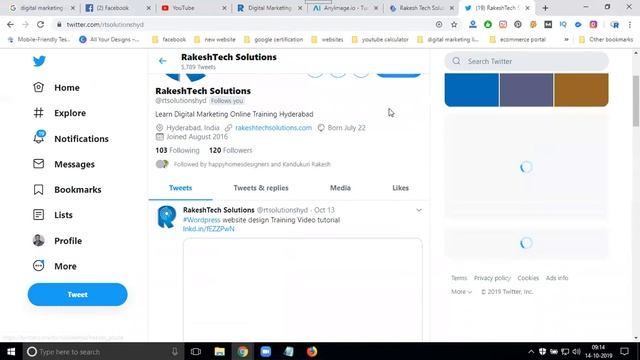Open the Cookies footer link
This screenshot has width=640, height=360.
pos(528,278)
